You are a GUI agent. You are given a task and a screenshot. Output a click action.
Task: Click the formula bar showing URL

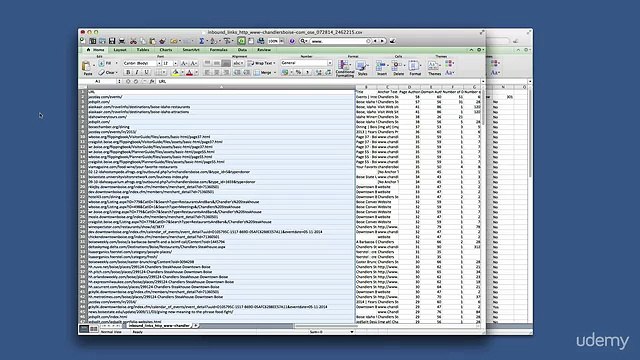point(318,82)
